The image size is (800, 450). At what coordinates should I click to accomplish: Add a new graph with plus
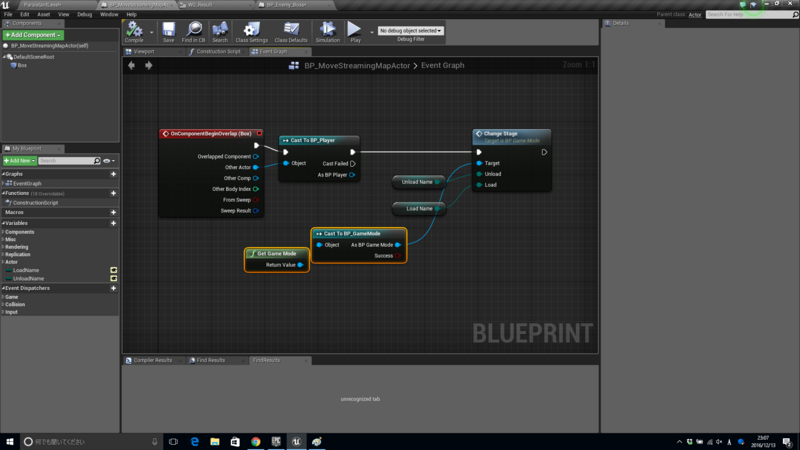113,174
